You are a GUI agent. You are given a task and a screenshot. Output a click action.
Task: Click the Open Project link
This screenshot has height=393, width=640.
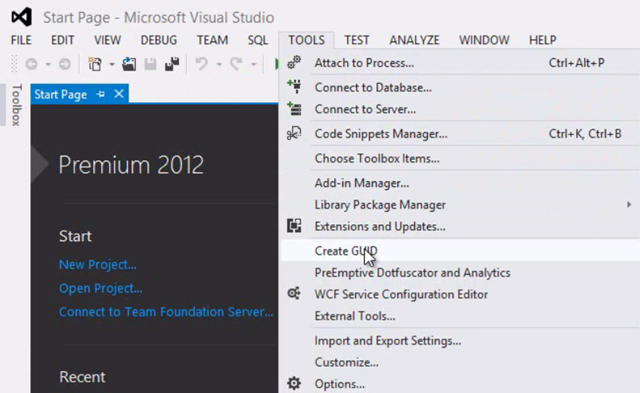pos(100,288)
